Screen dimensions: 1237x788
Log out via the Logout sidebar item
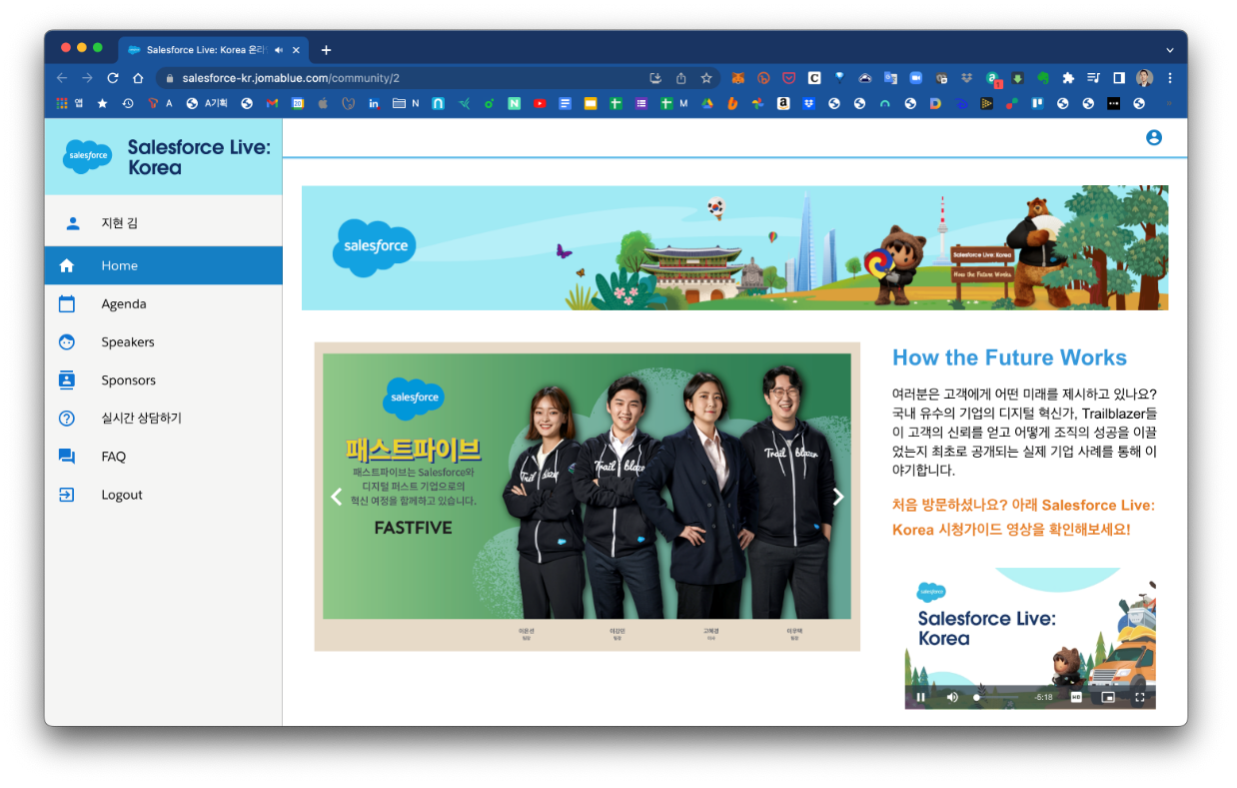click(163, 494)
